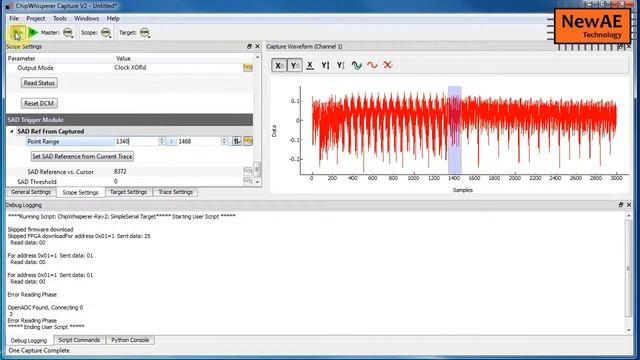This screenshot has width=640, height=360.
Task: Click the SAD Threshold value 0
Action: [116, 181]
